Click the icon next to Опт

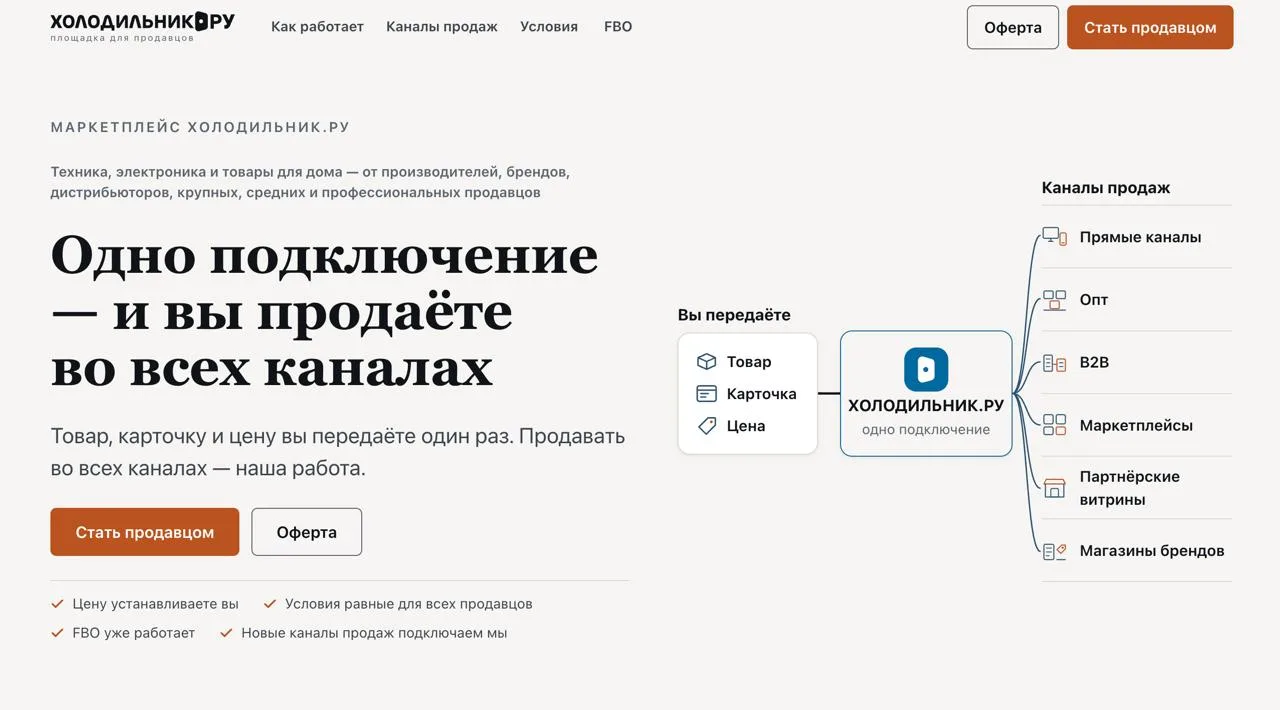click(x=1054, y=300)
